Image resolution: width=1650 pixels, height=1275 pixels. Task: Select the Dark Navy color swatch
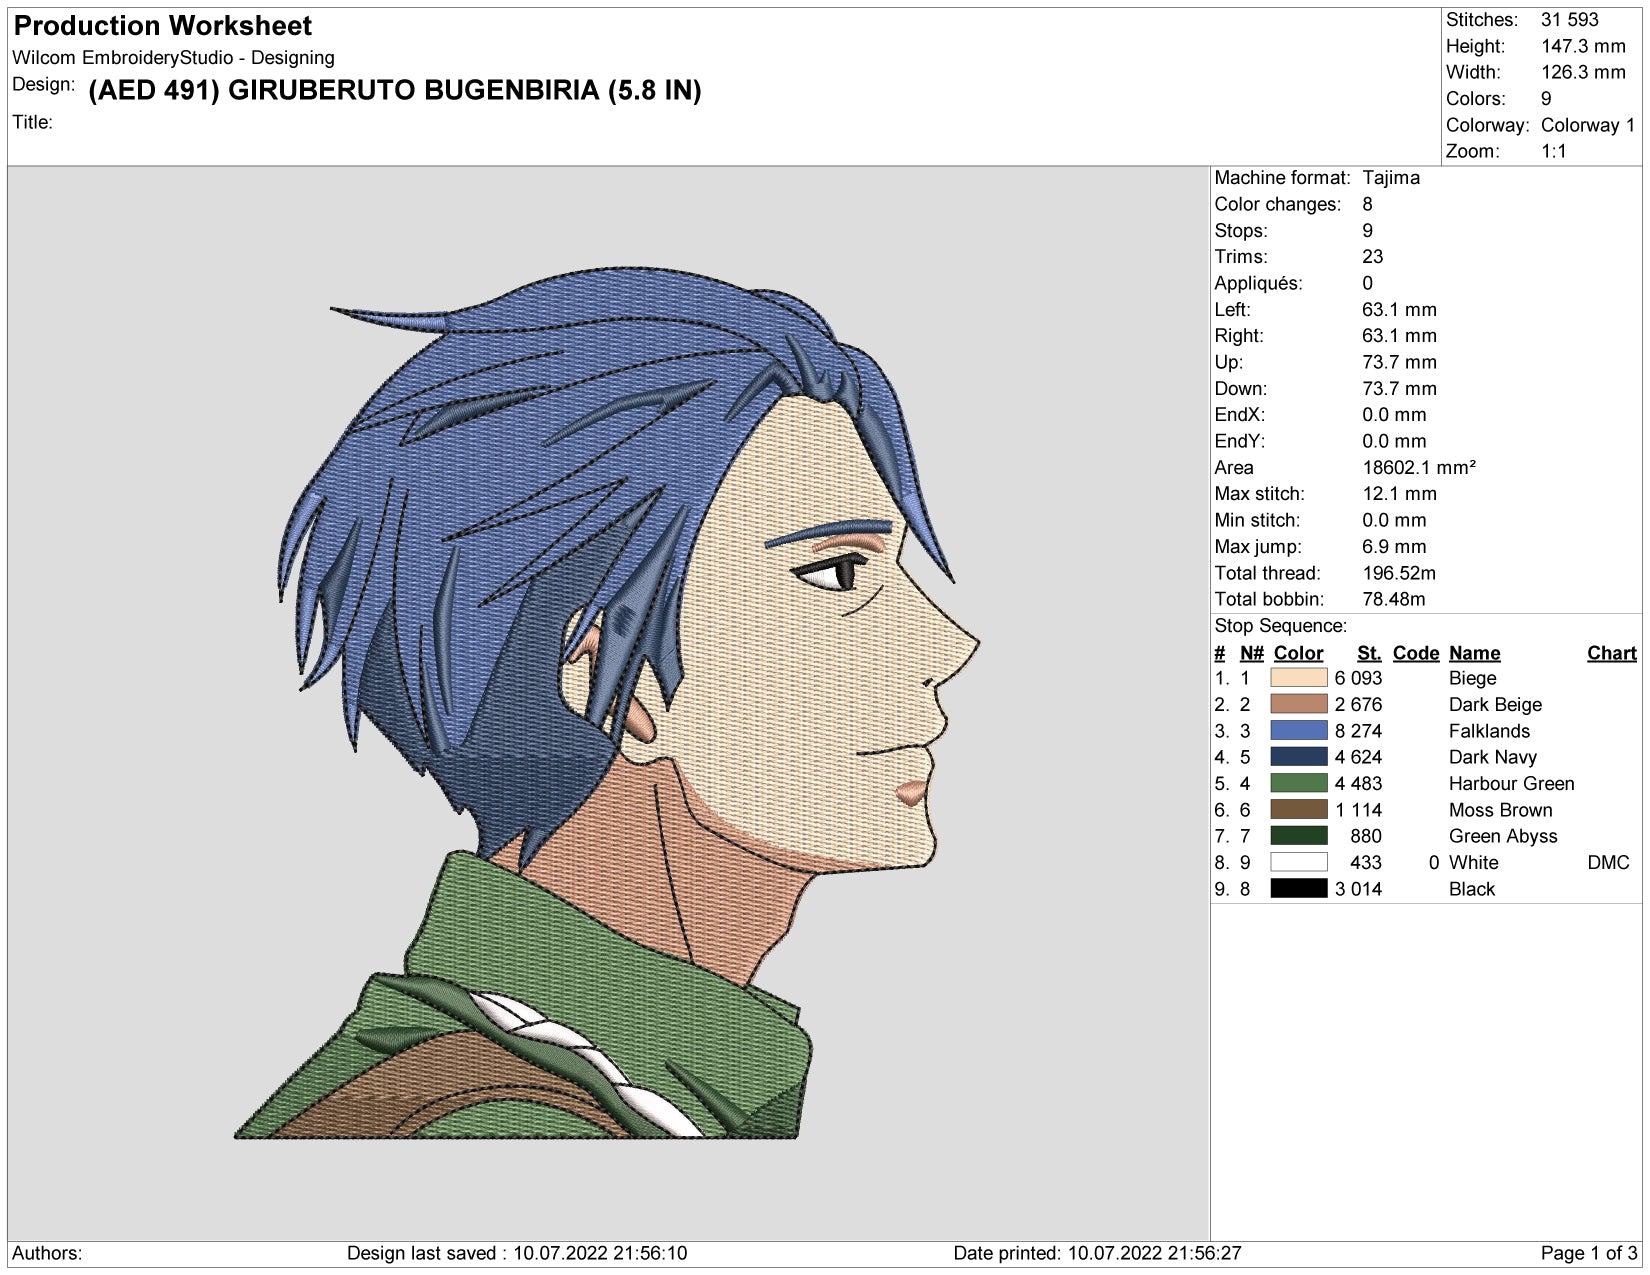click(x=1298, y=757)
